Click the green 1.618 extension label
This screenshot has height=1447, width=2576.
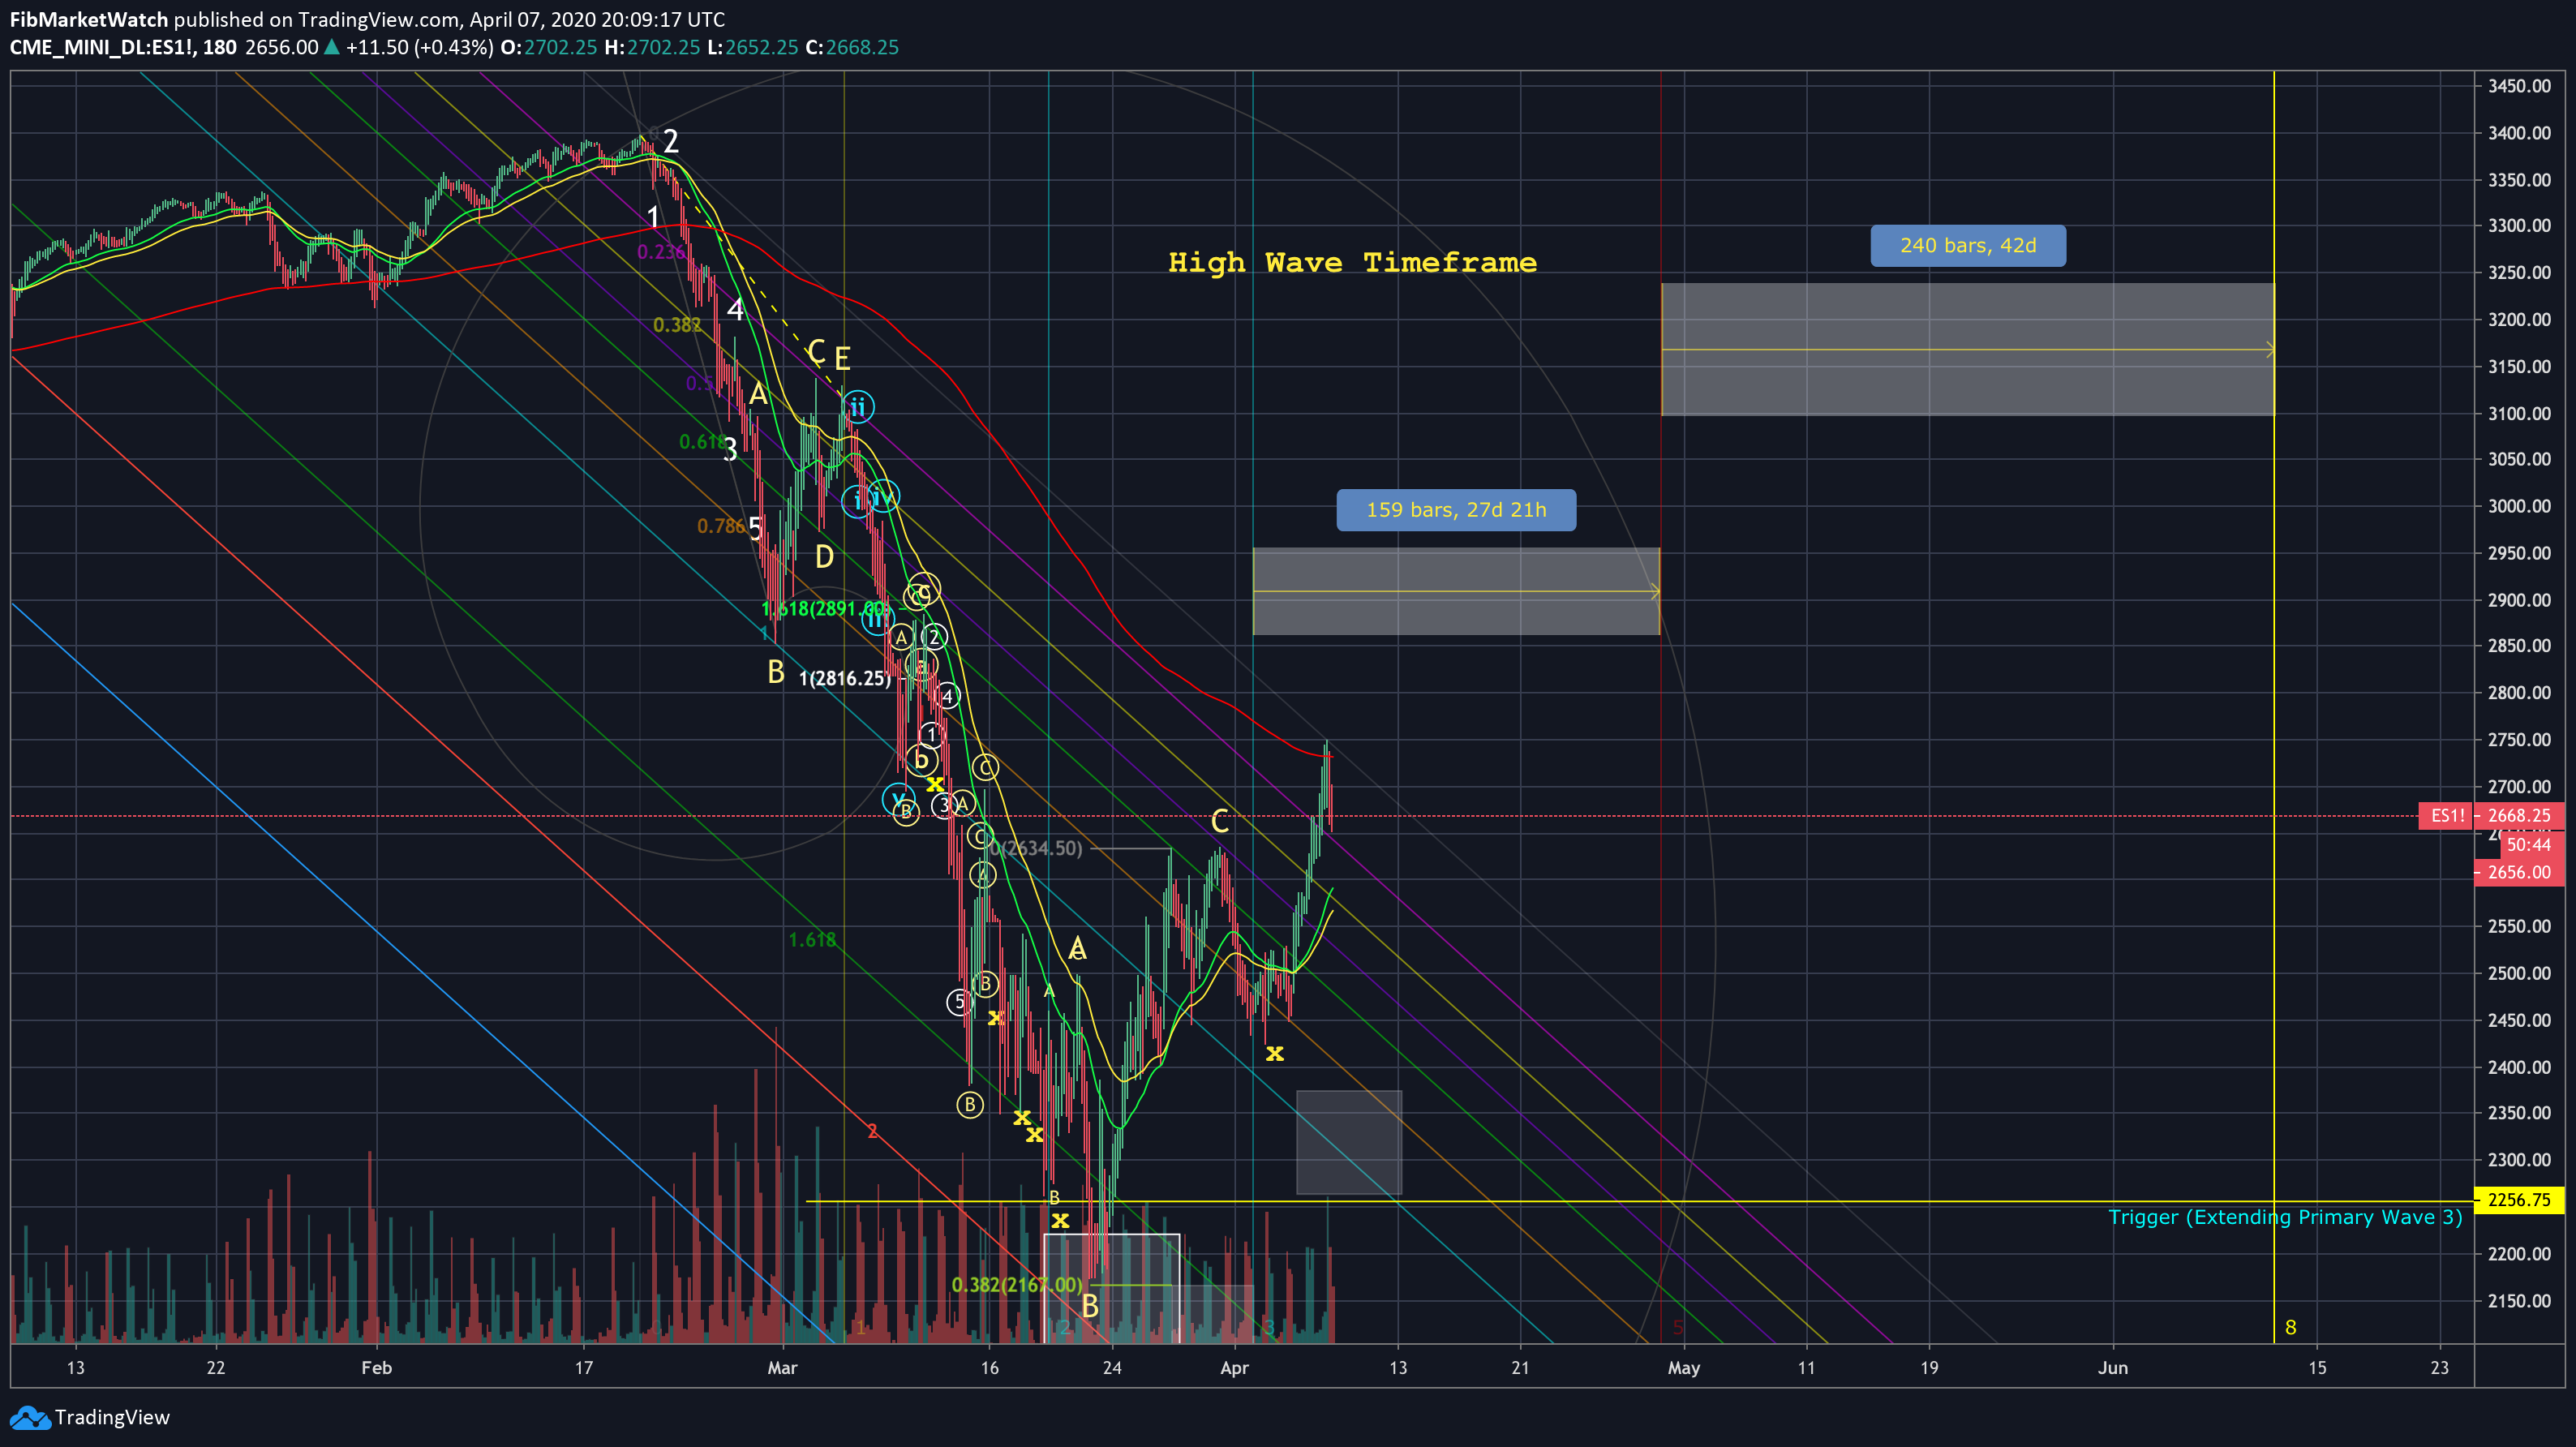pos(812,940)
